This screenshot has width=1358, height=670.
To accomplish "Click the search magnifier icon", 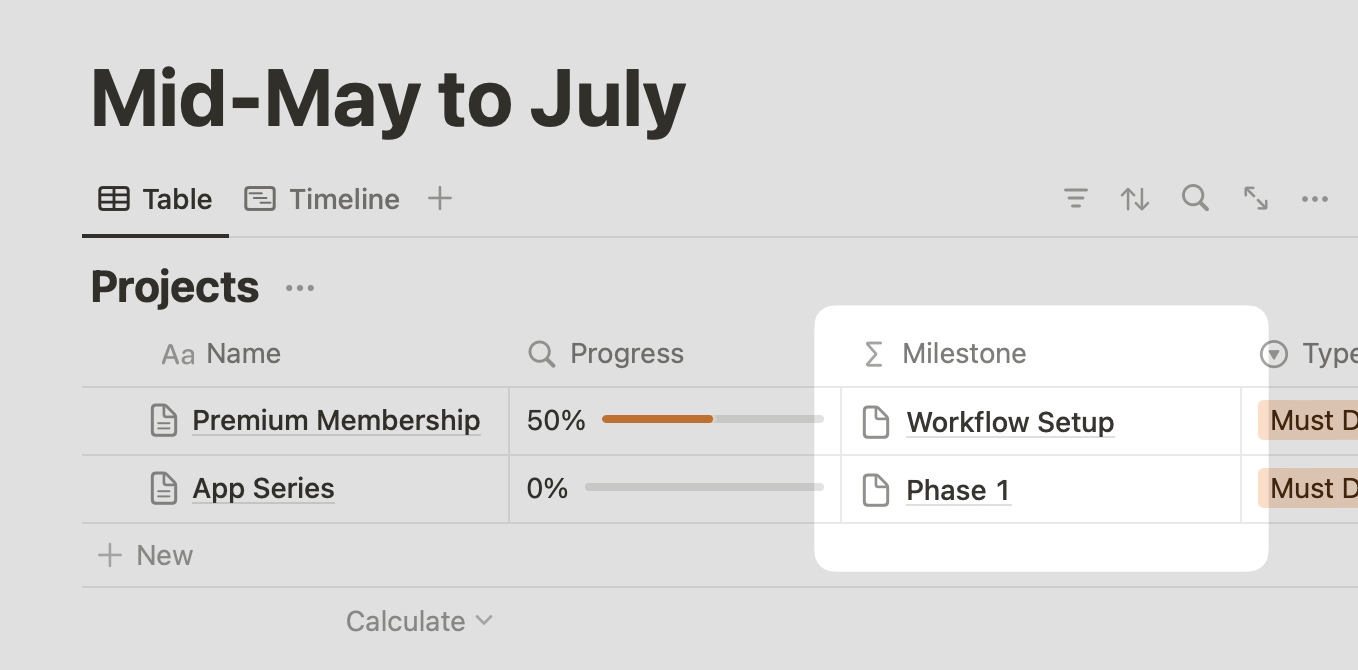I will (x=1195, y=198).
